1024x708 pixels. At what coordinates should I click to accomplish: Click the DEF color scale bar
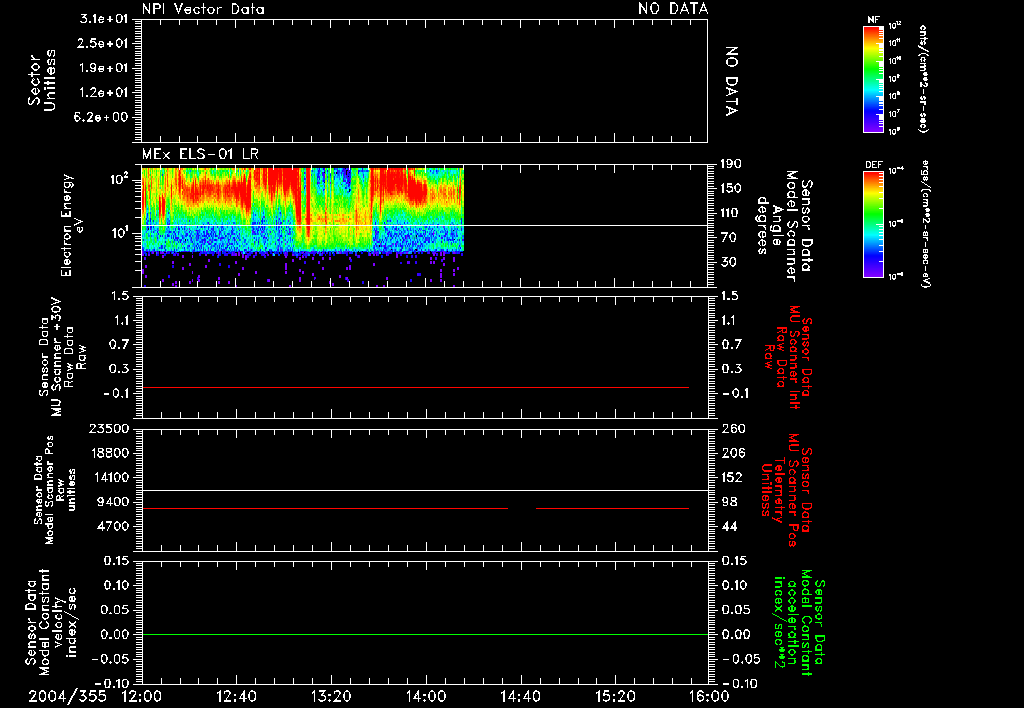click(x=873, y=224)
